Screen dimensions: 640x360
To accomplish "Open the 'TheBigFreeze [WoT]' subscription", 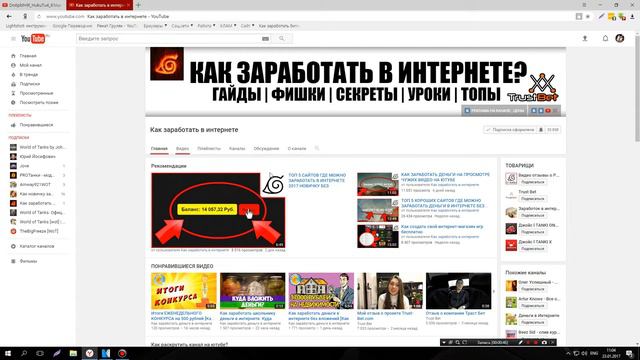I will point(39,231).
